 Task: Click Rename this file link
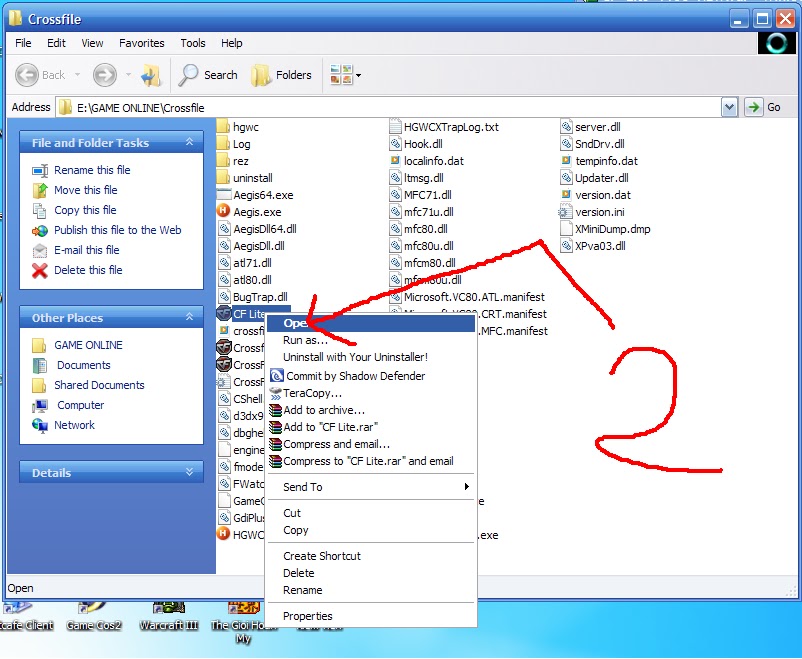point(92,170)
